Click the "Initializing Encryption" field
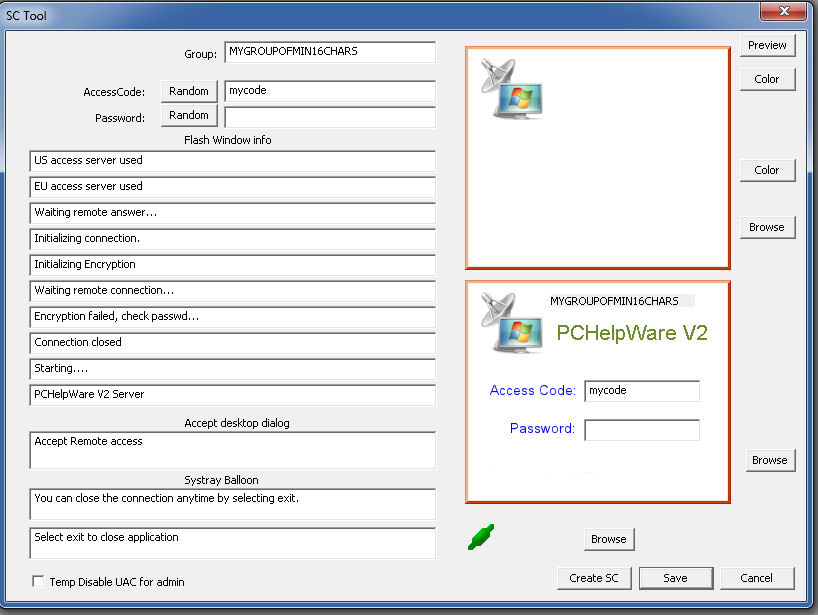The image size is (818, 615). click(232, 265)
